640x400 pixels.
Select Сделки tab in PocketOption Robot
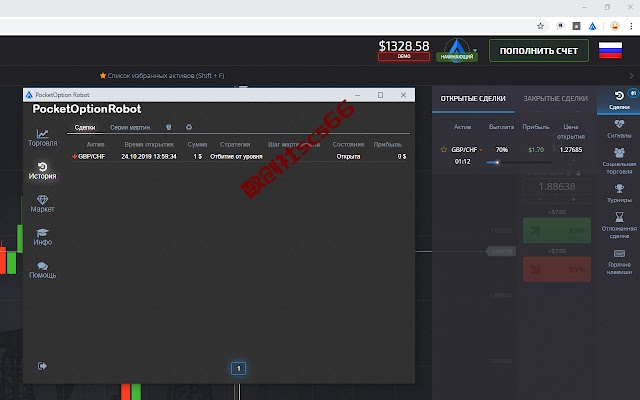click(85, 127)
